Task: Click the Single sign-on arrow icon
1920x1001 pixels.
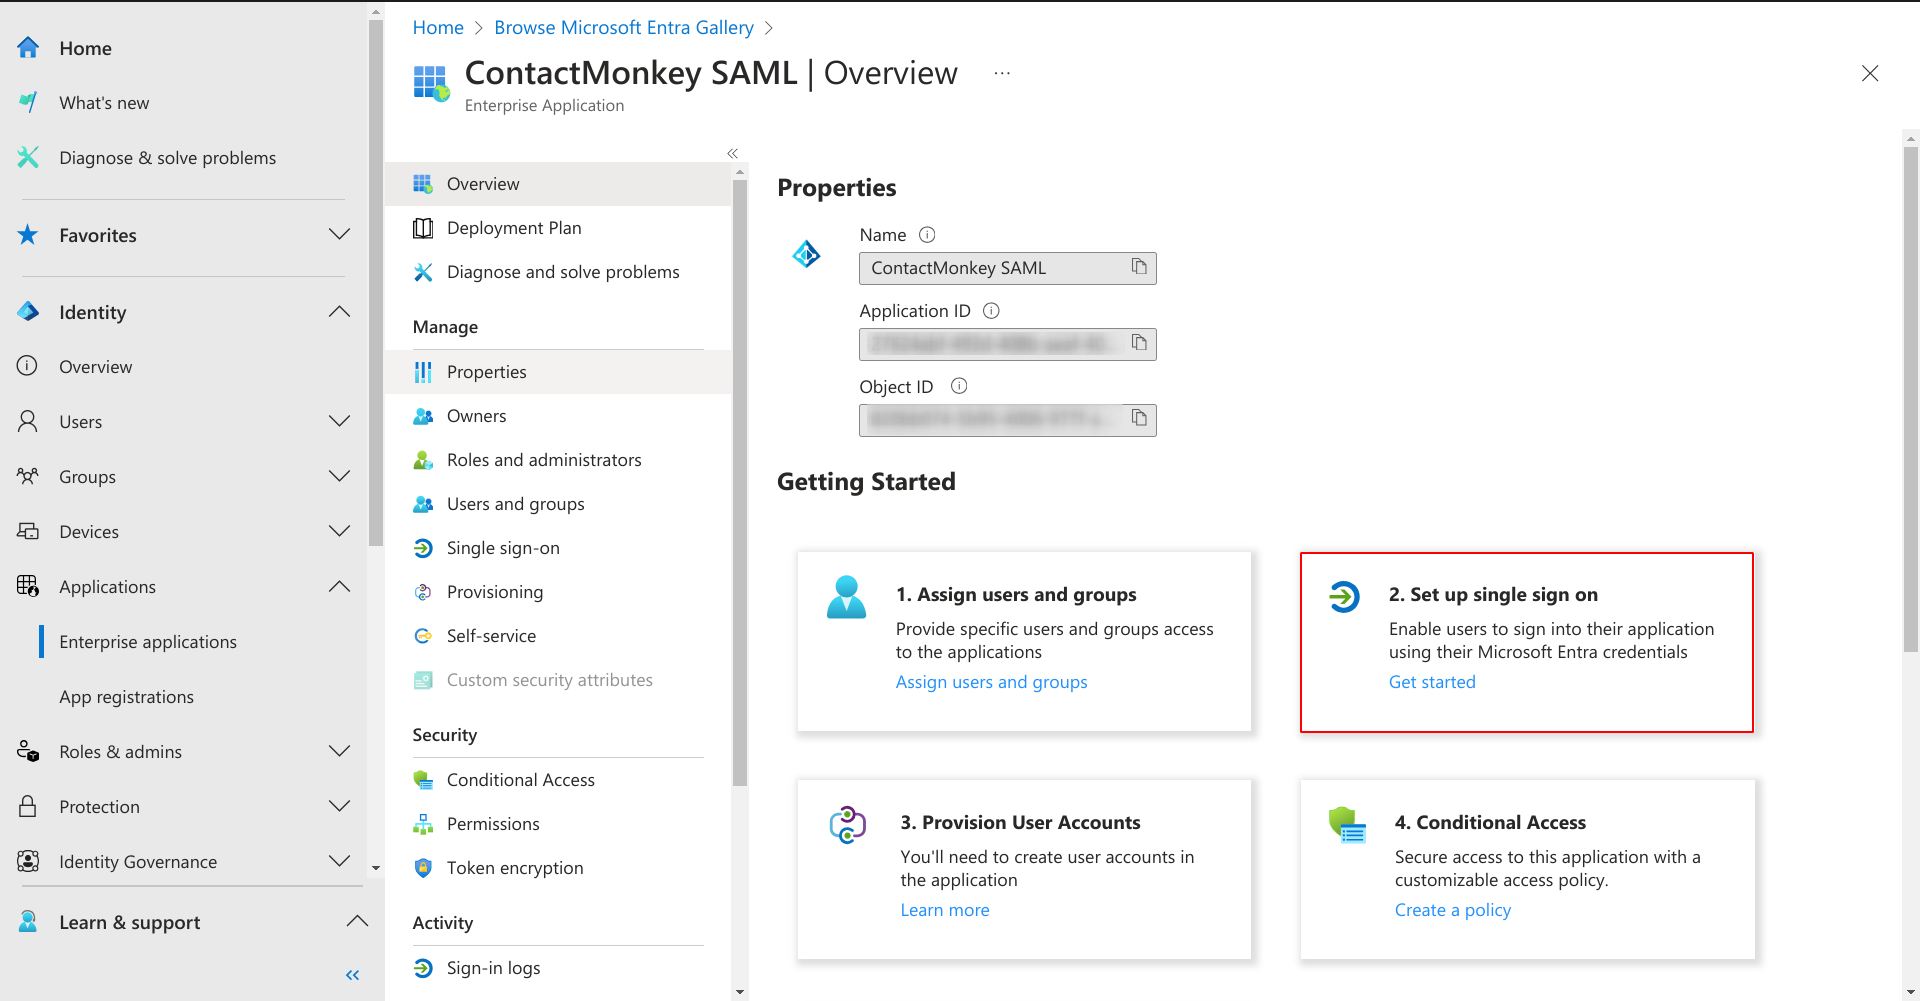Action: pos(423,548)
